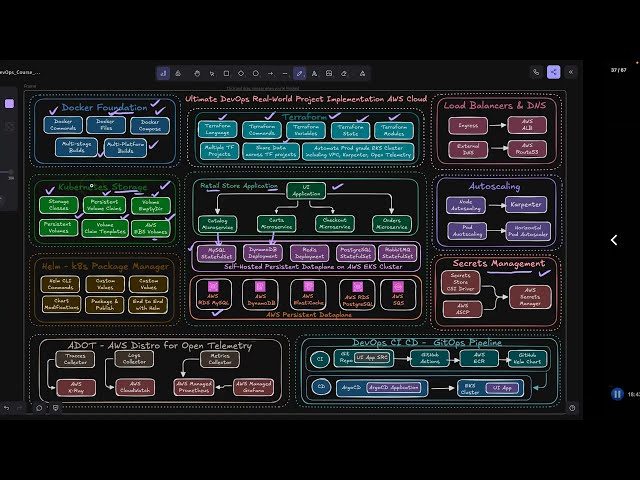The image size is (640, 480).
Task: Select the Catalog Microservice box
Action: [217, 224]
